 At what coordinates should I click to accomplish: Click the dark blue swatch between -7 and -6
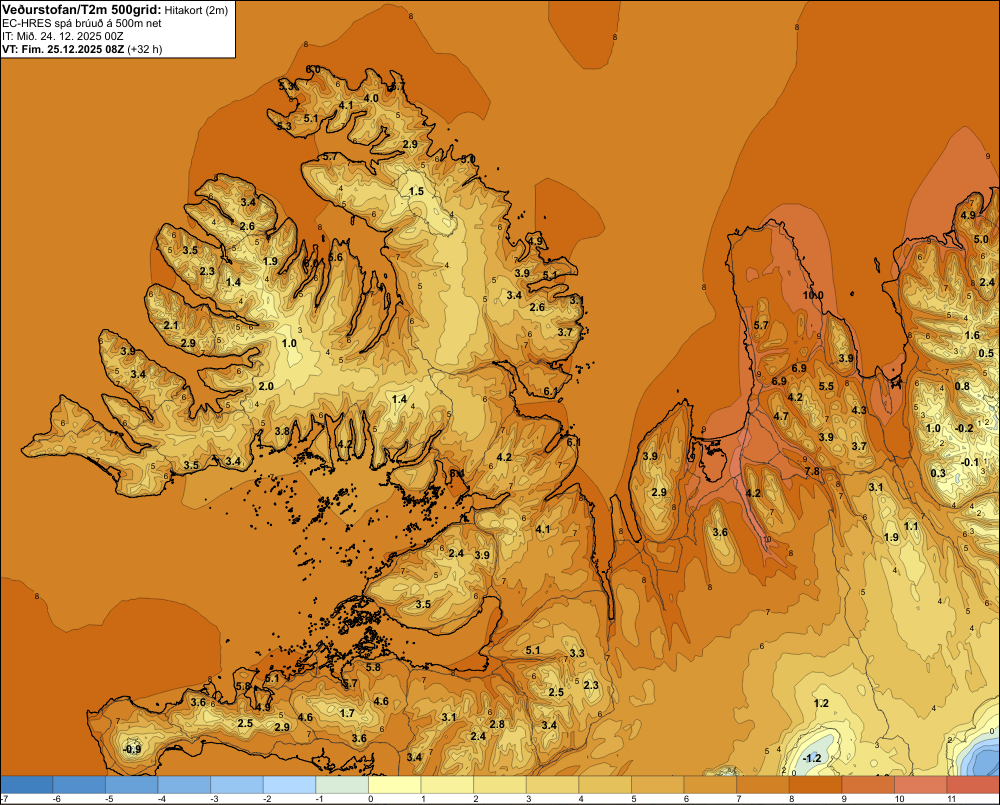(27, 784)
